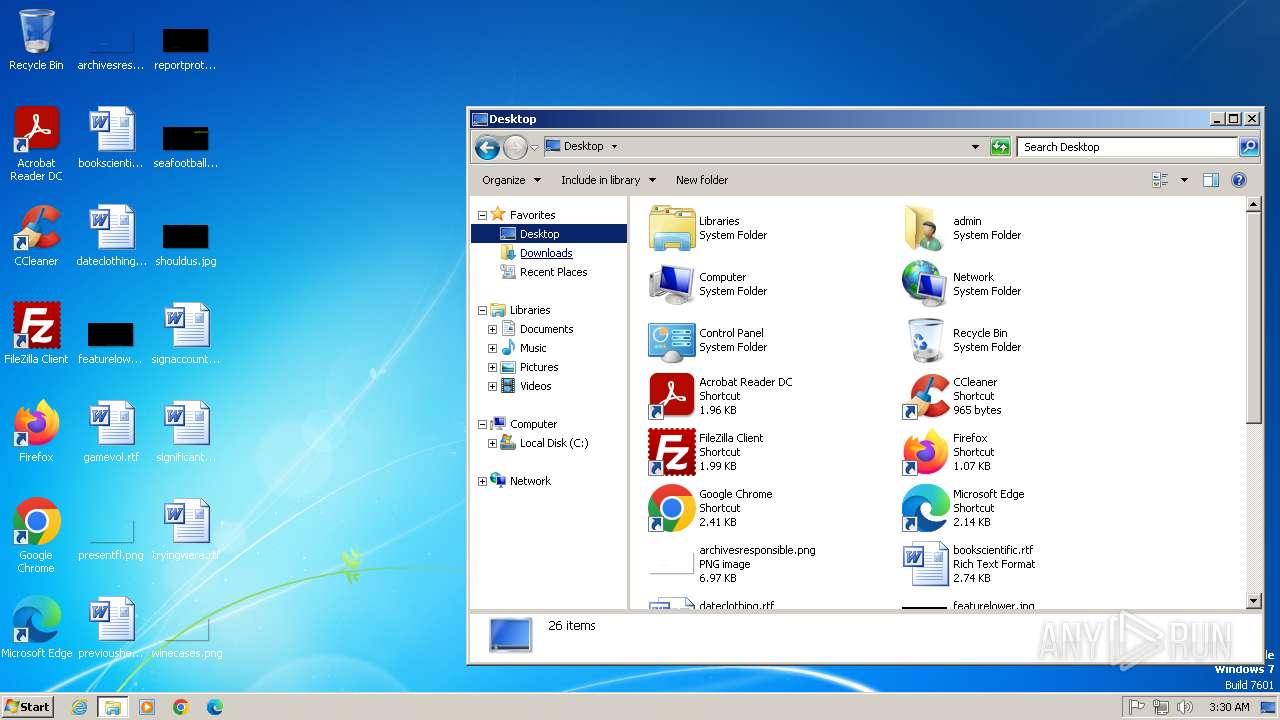This screenshot has width=1280, height=720.
Task: Click the Change your view icon
Action: click(x=1161, y=180)
